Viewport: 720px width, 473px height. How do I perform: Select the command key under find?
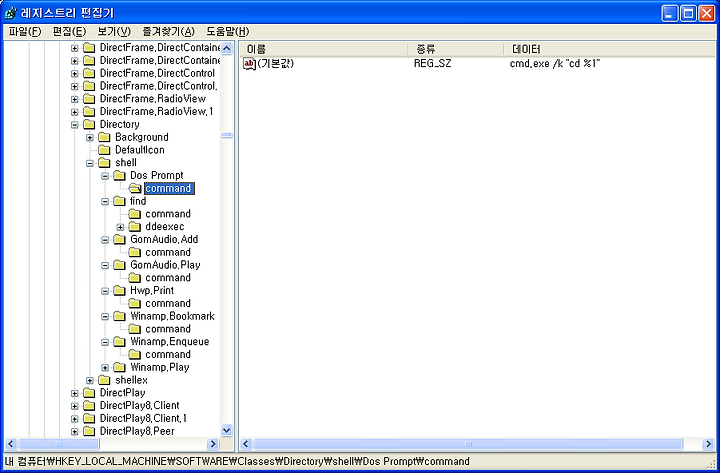tap(168, 214)
